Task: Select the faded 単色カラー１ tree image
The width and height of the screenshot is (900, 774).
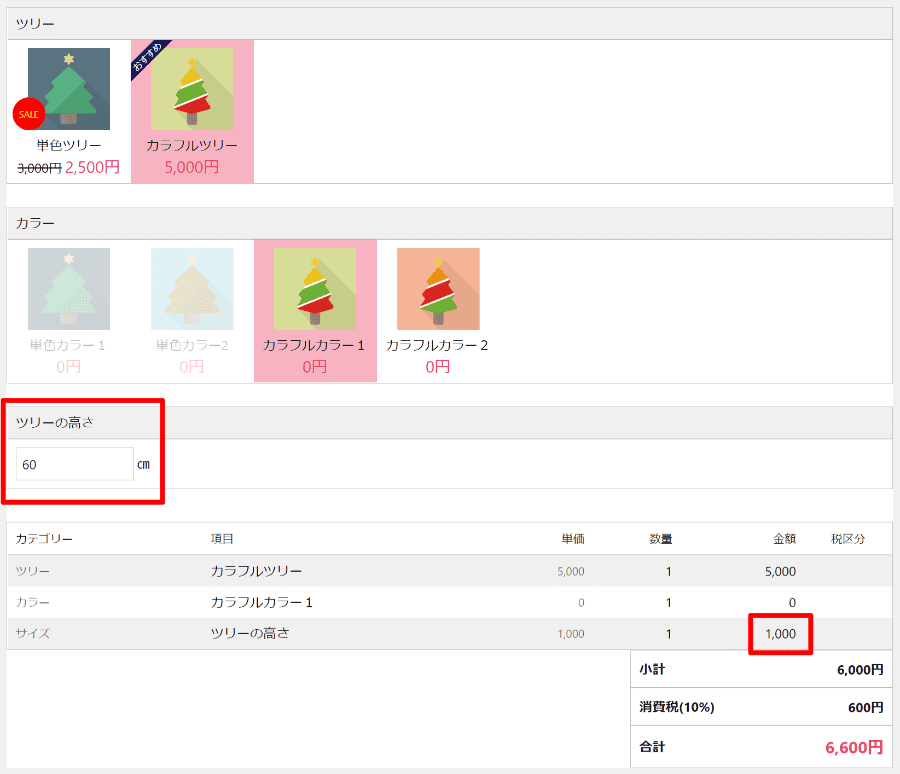Action: point(69,289)
